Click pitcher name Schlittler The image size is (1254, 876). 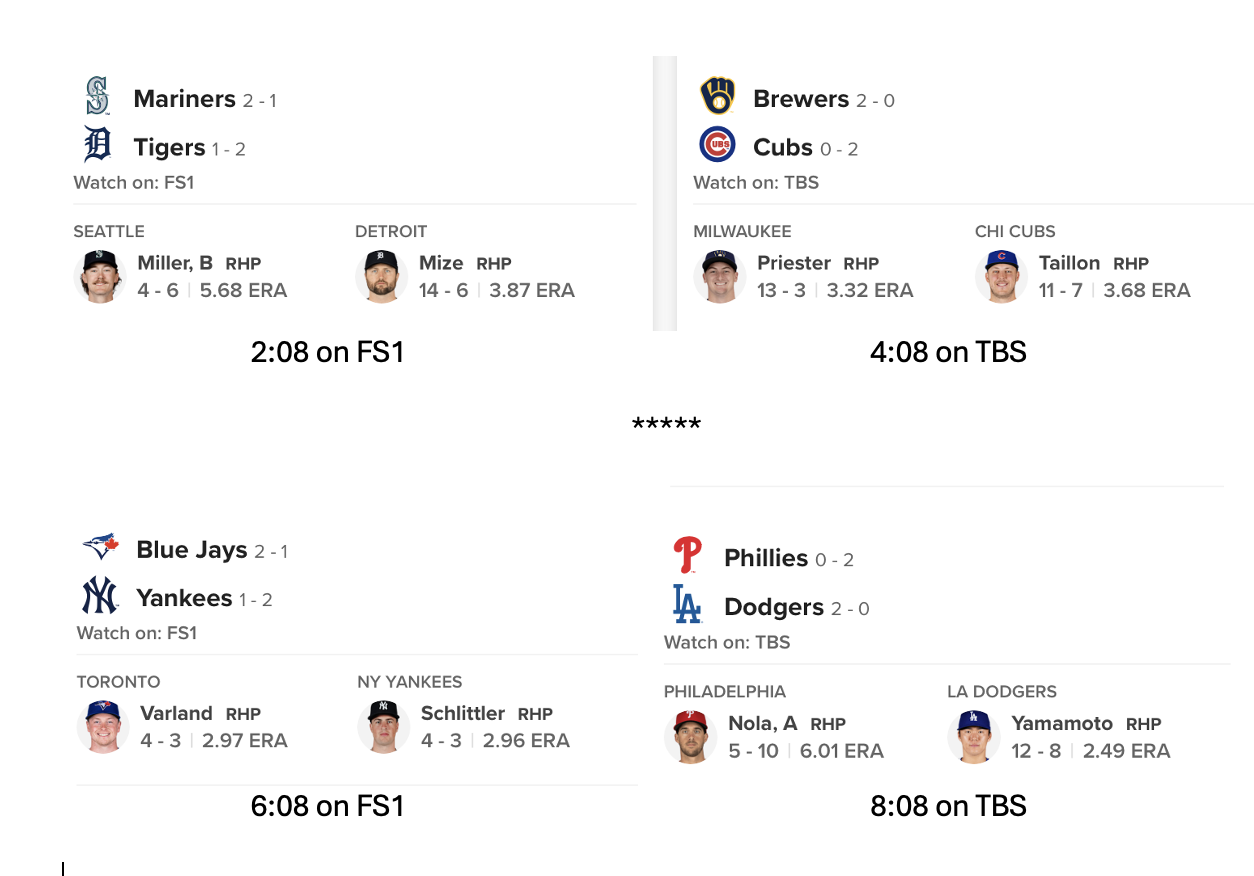pos(463,713)
